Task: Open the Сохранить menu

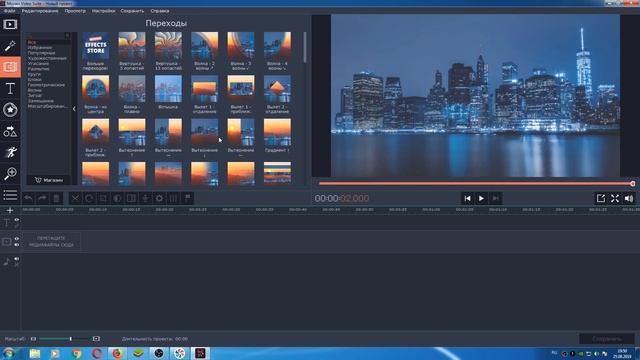Action: click(132, 11)
